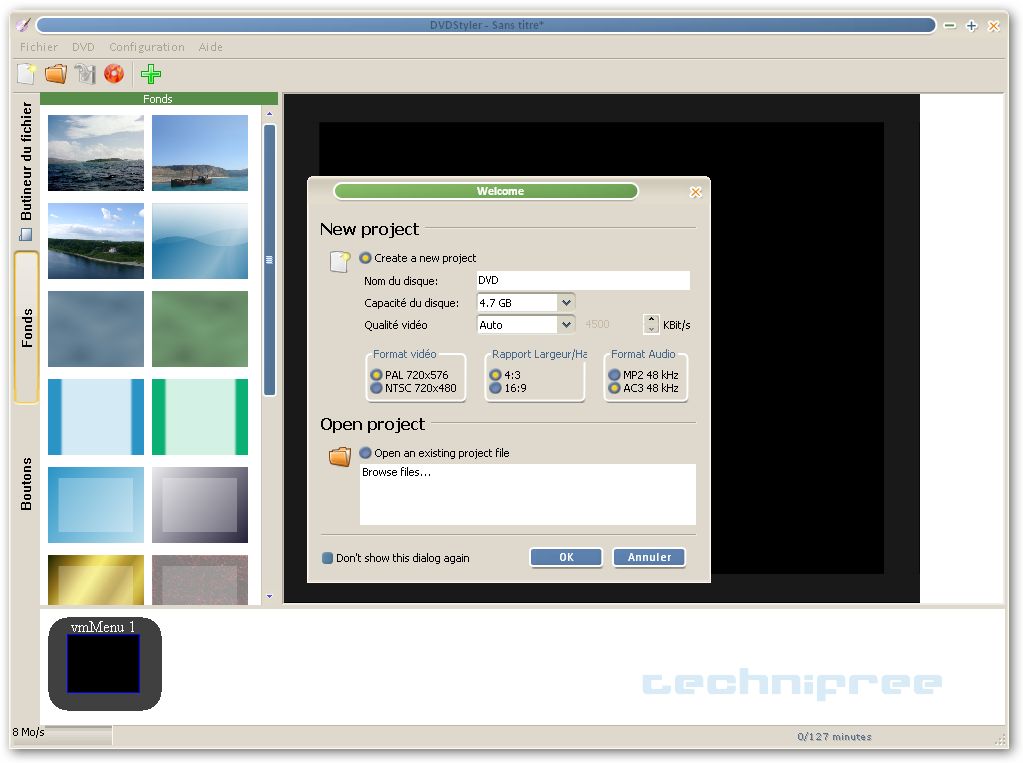Image resolution: width=1023 pixels, height=763 pixels.
Task: Expand the Capacité du disque dropdown
Action: point(566,302)
